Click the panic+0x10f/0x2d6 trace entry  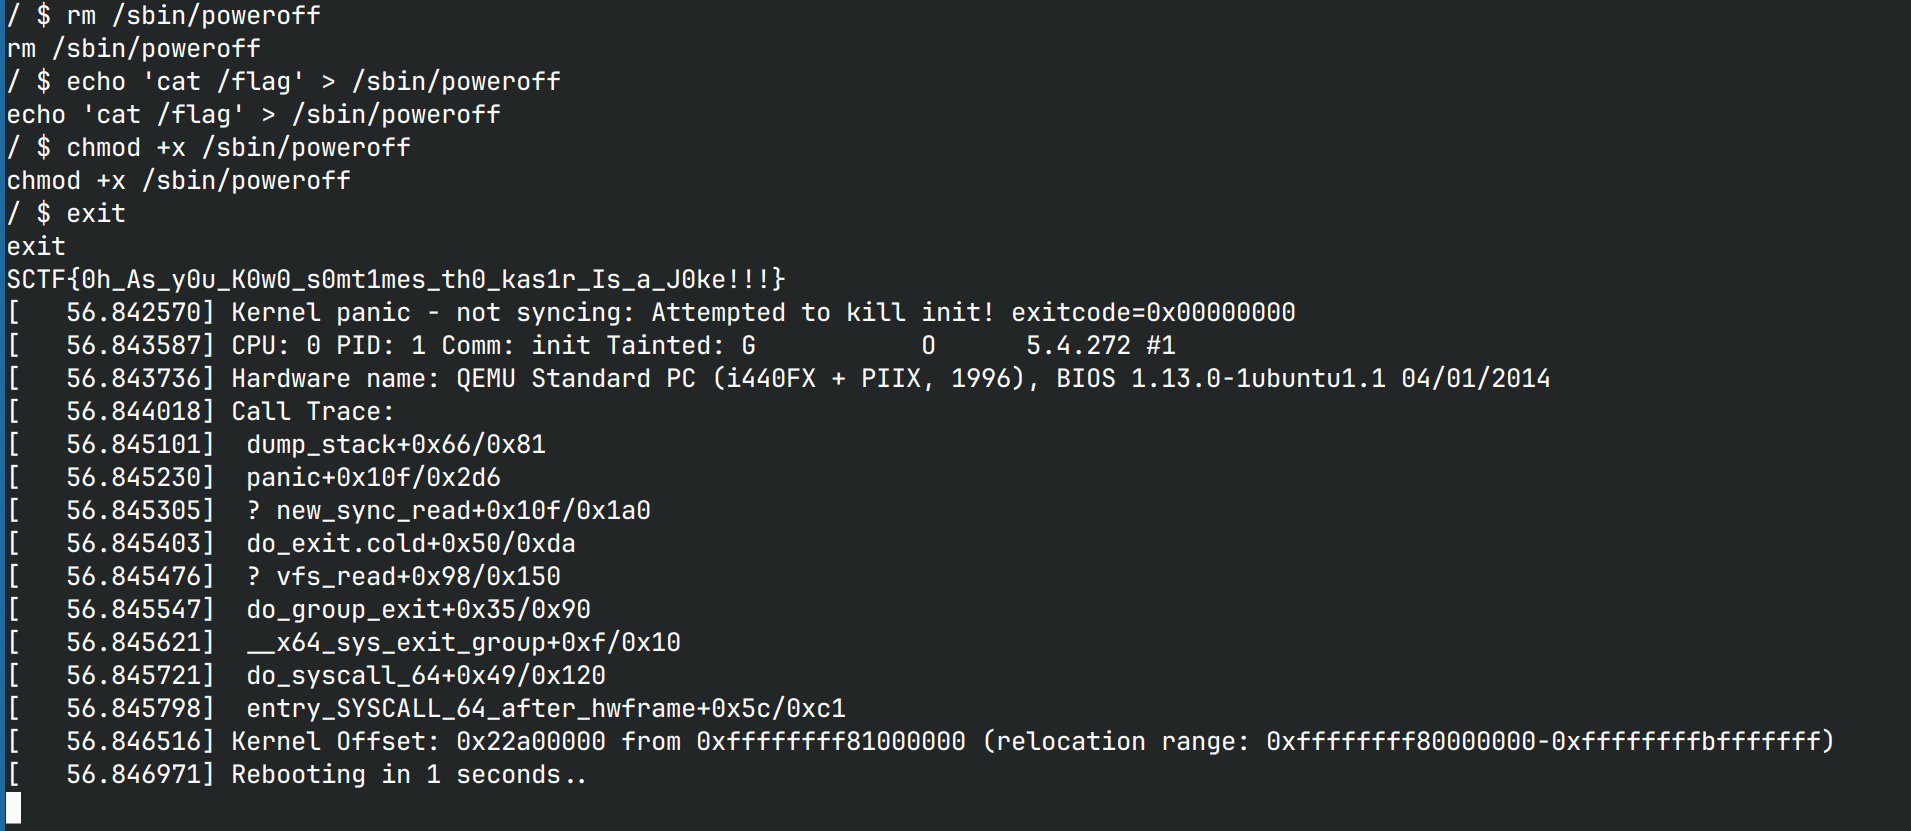click(373, 477)
